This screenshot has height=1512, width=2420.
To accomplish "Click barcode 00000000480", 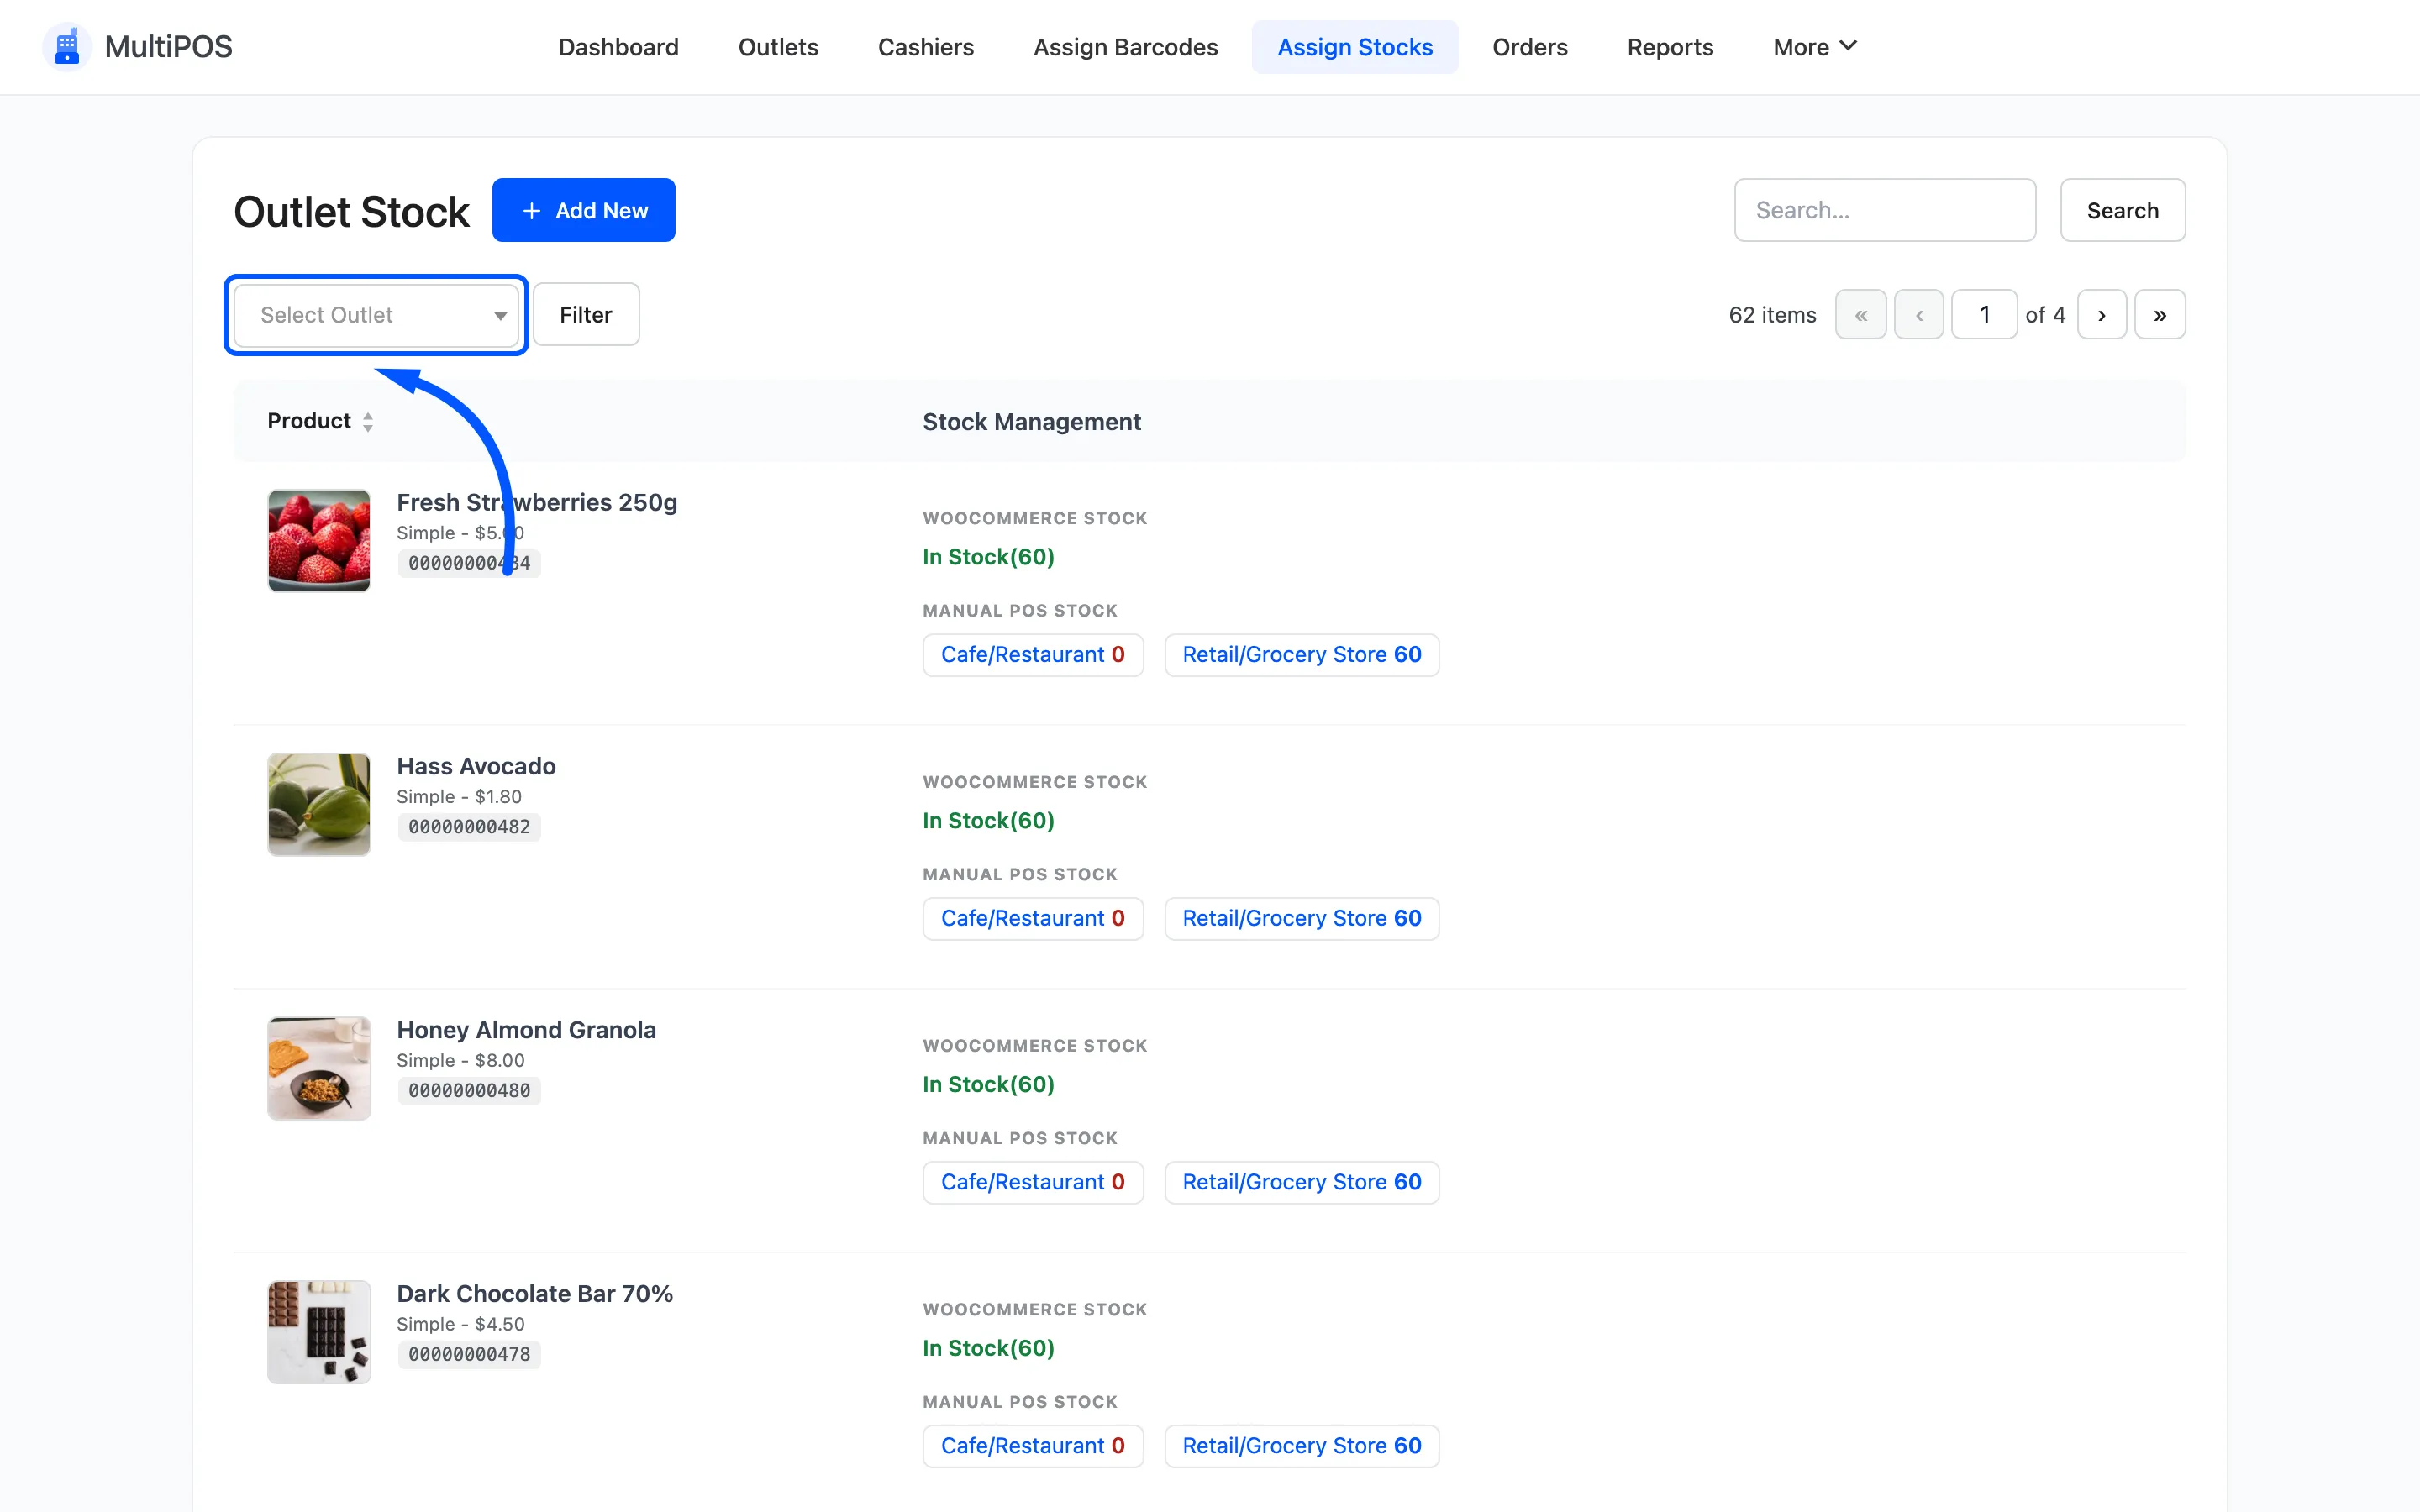I will coord(469,1091).
